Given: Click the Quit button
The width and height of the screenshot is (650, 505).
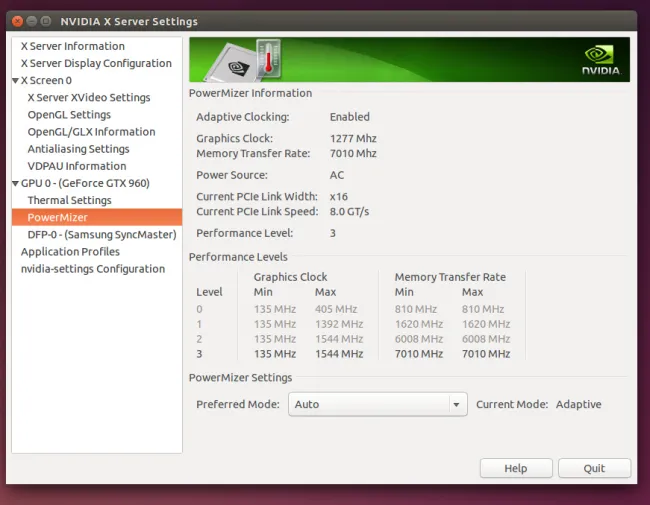Looking at the screenshot, I should 594,468.
